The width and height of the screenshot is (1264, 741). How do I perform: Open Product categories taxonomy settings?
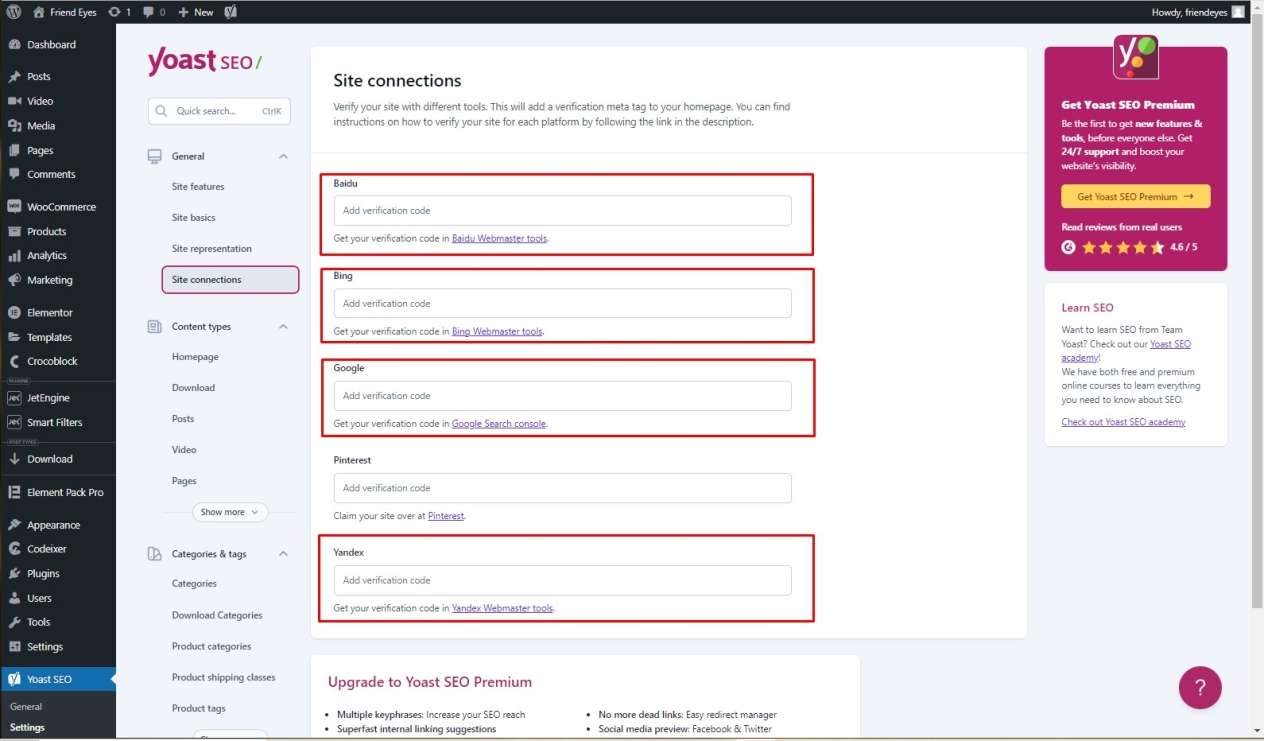click(x=212, y=647)
